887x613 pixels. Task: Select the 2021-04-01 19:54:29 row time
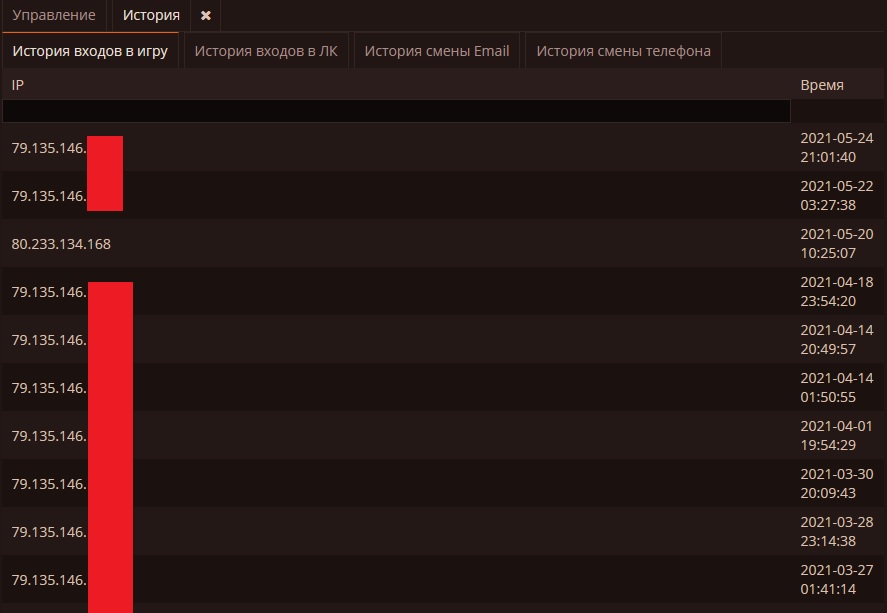(837, 435)
